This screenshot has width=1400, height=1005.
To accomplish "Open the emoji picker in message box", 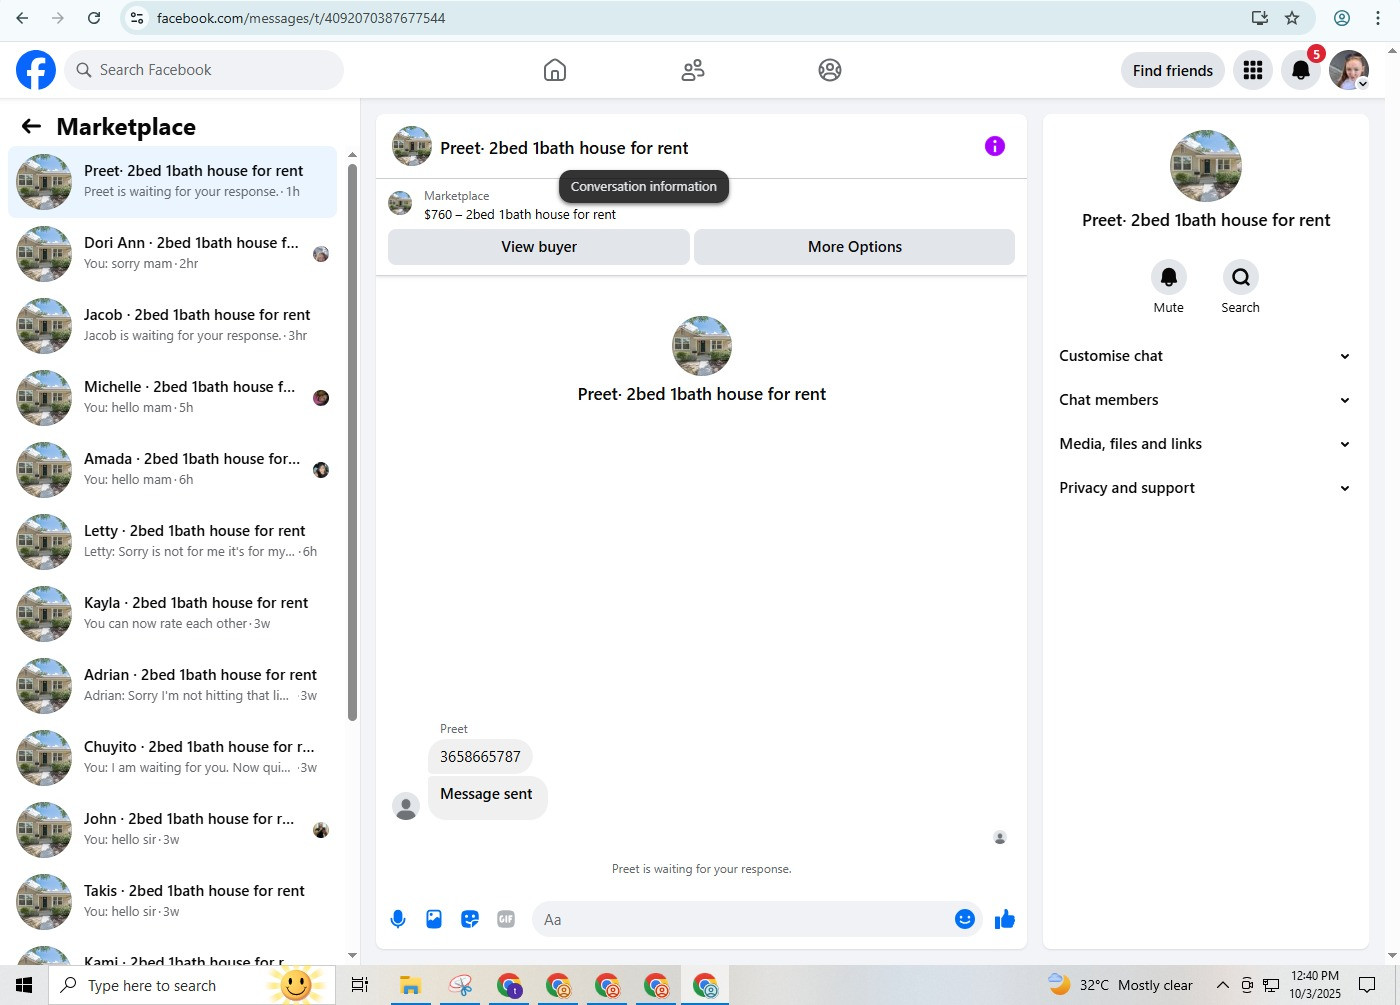I will tap(965, 919).
